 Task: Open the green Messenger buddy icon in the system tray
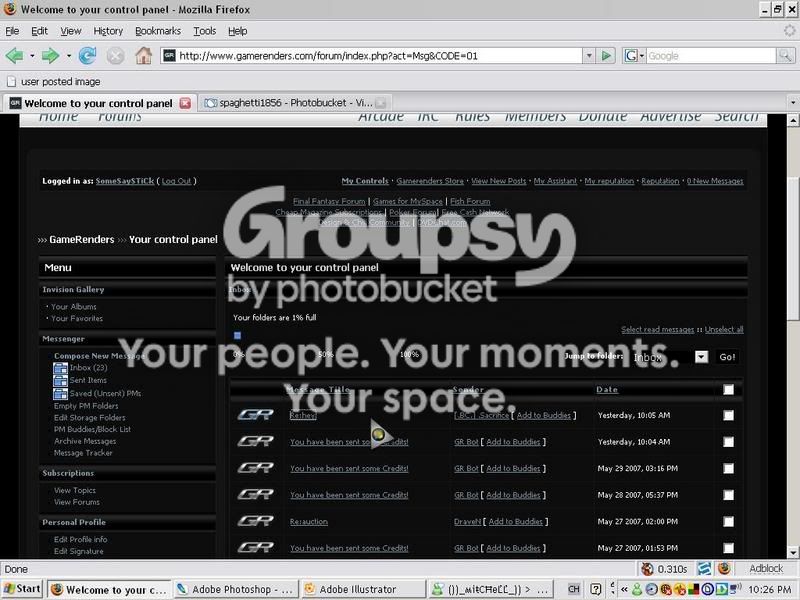637,589
